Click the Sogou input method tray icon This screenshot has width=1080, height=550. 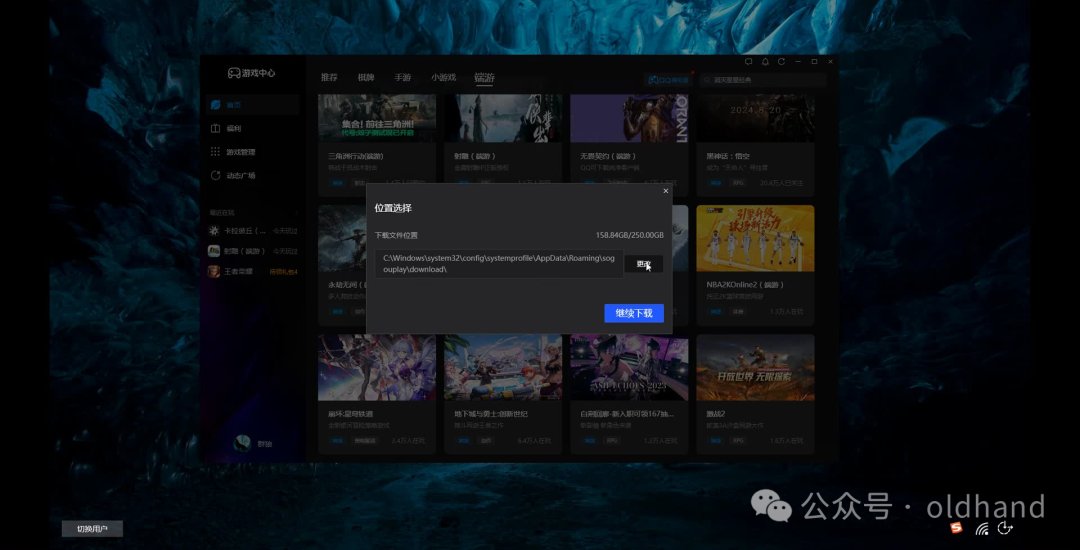coord(956,528)
